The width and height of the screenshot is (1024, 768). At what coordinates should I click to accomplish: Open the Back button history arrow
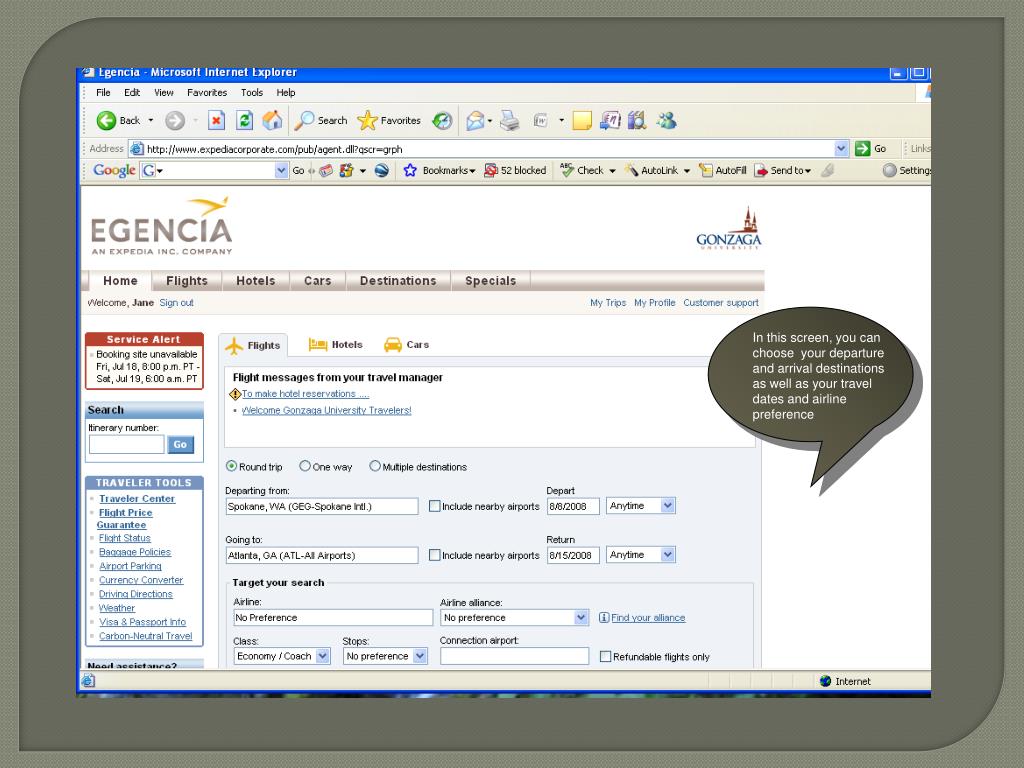click(151, 120)
